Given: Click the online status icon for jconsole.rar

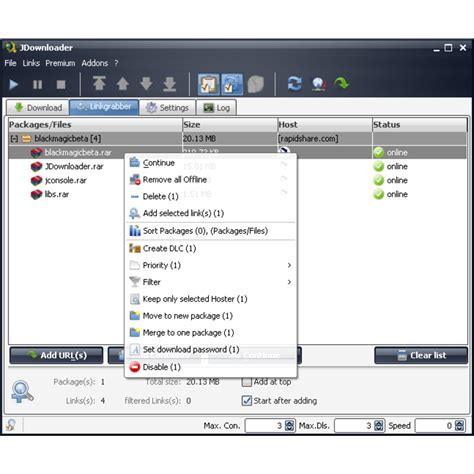Looking at the screenshot, I should click(x=379, y=180).
